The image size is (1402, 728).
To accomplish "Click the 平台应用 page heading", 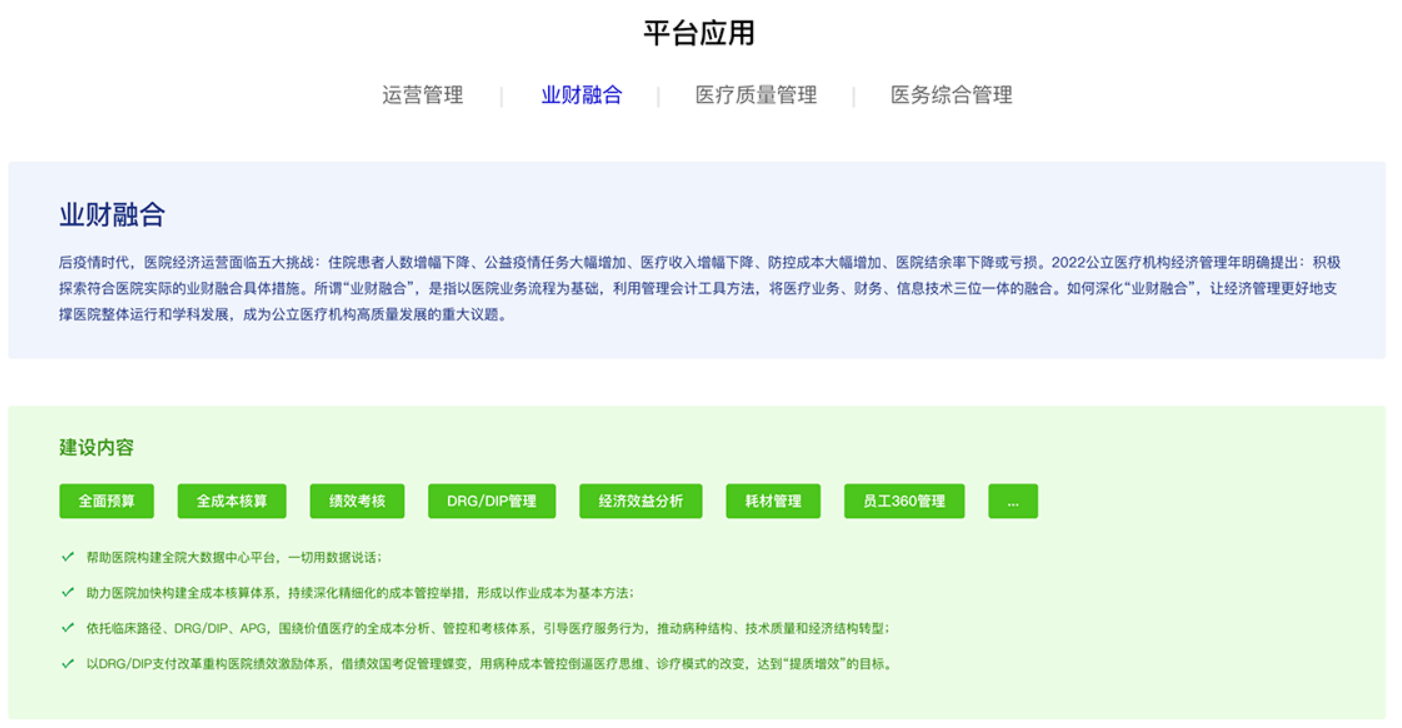I will click(699, 33).
